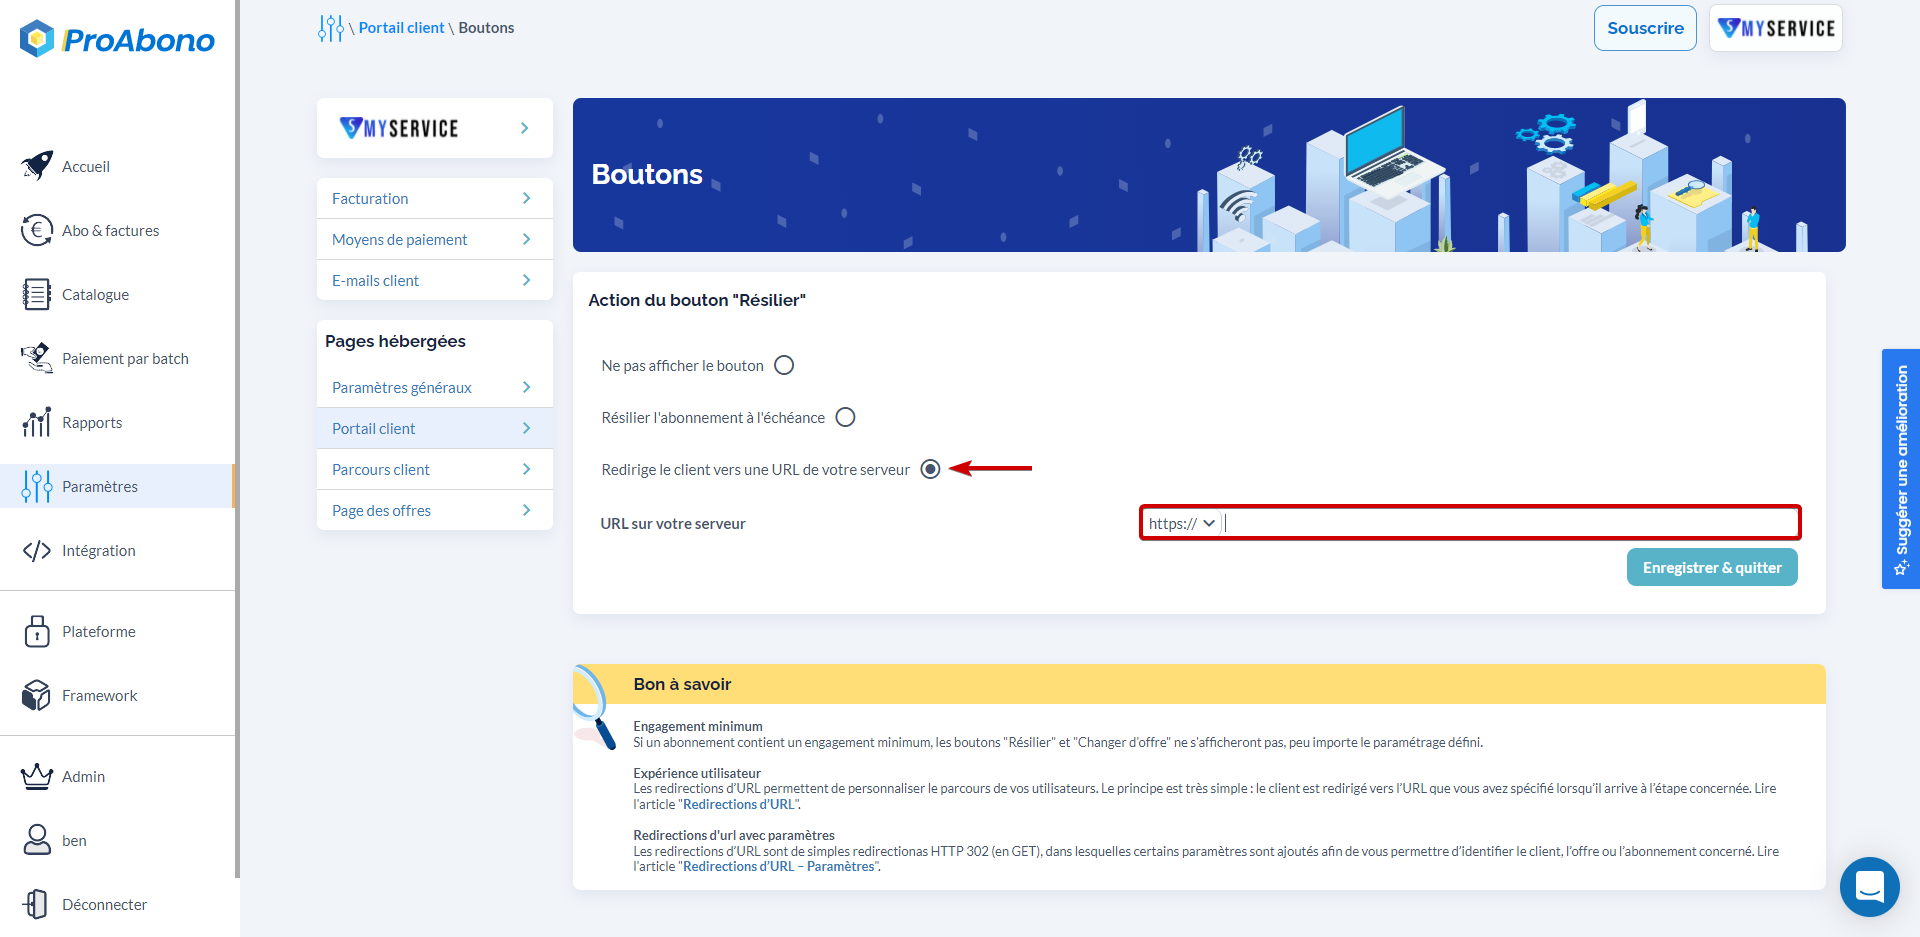Expand the E-mails client chevron
Screen dimensions: 1920x937
[526, 280]
